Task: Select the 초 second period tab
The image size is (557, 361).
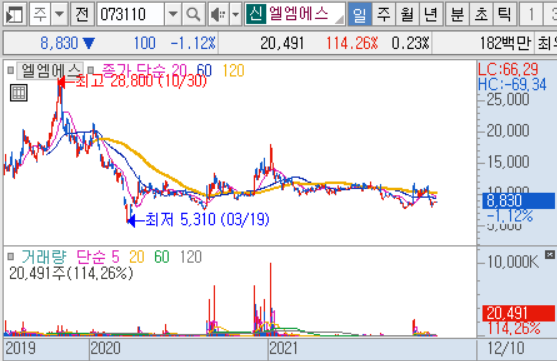Action: [481, 14]
